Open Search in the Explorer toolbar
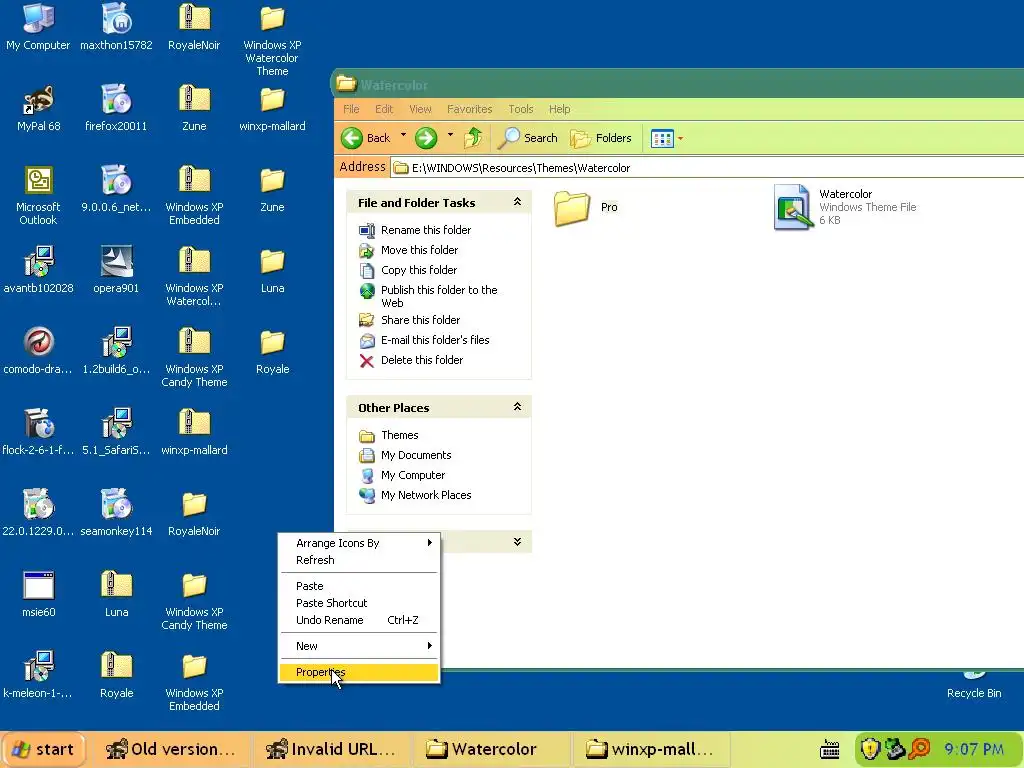Screen dimensions: 1024x768 coord(528,138)
